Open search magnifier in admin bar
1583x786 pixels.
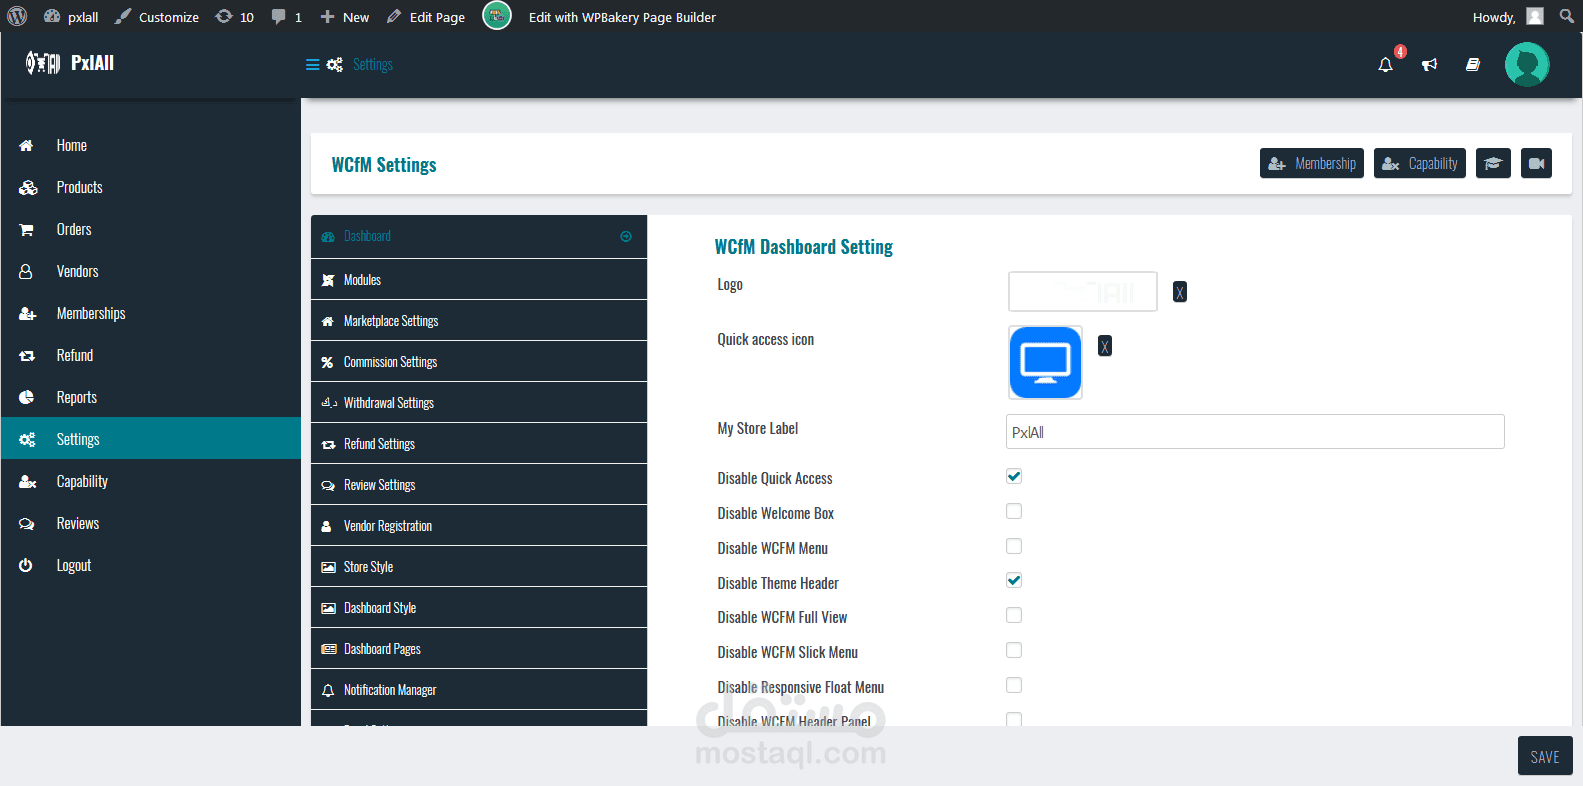tap(1566, 16)
